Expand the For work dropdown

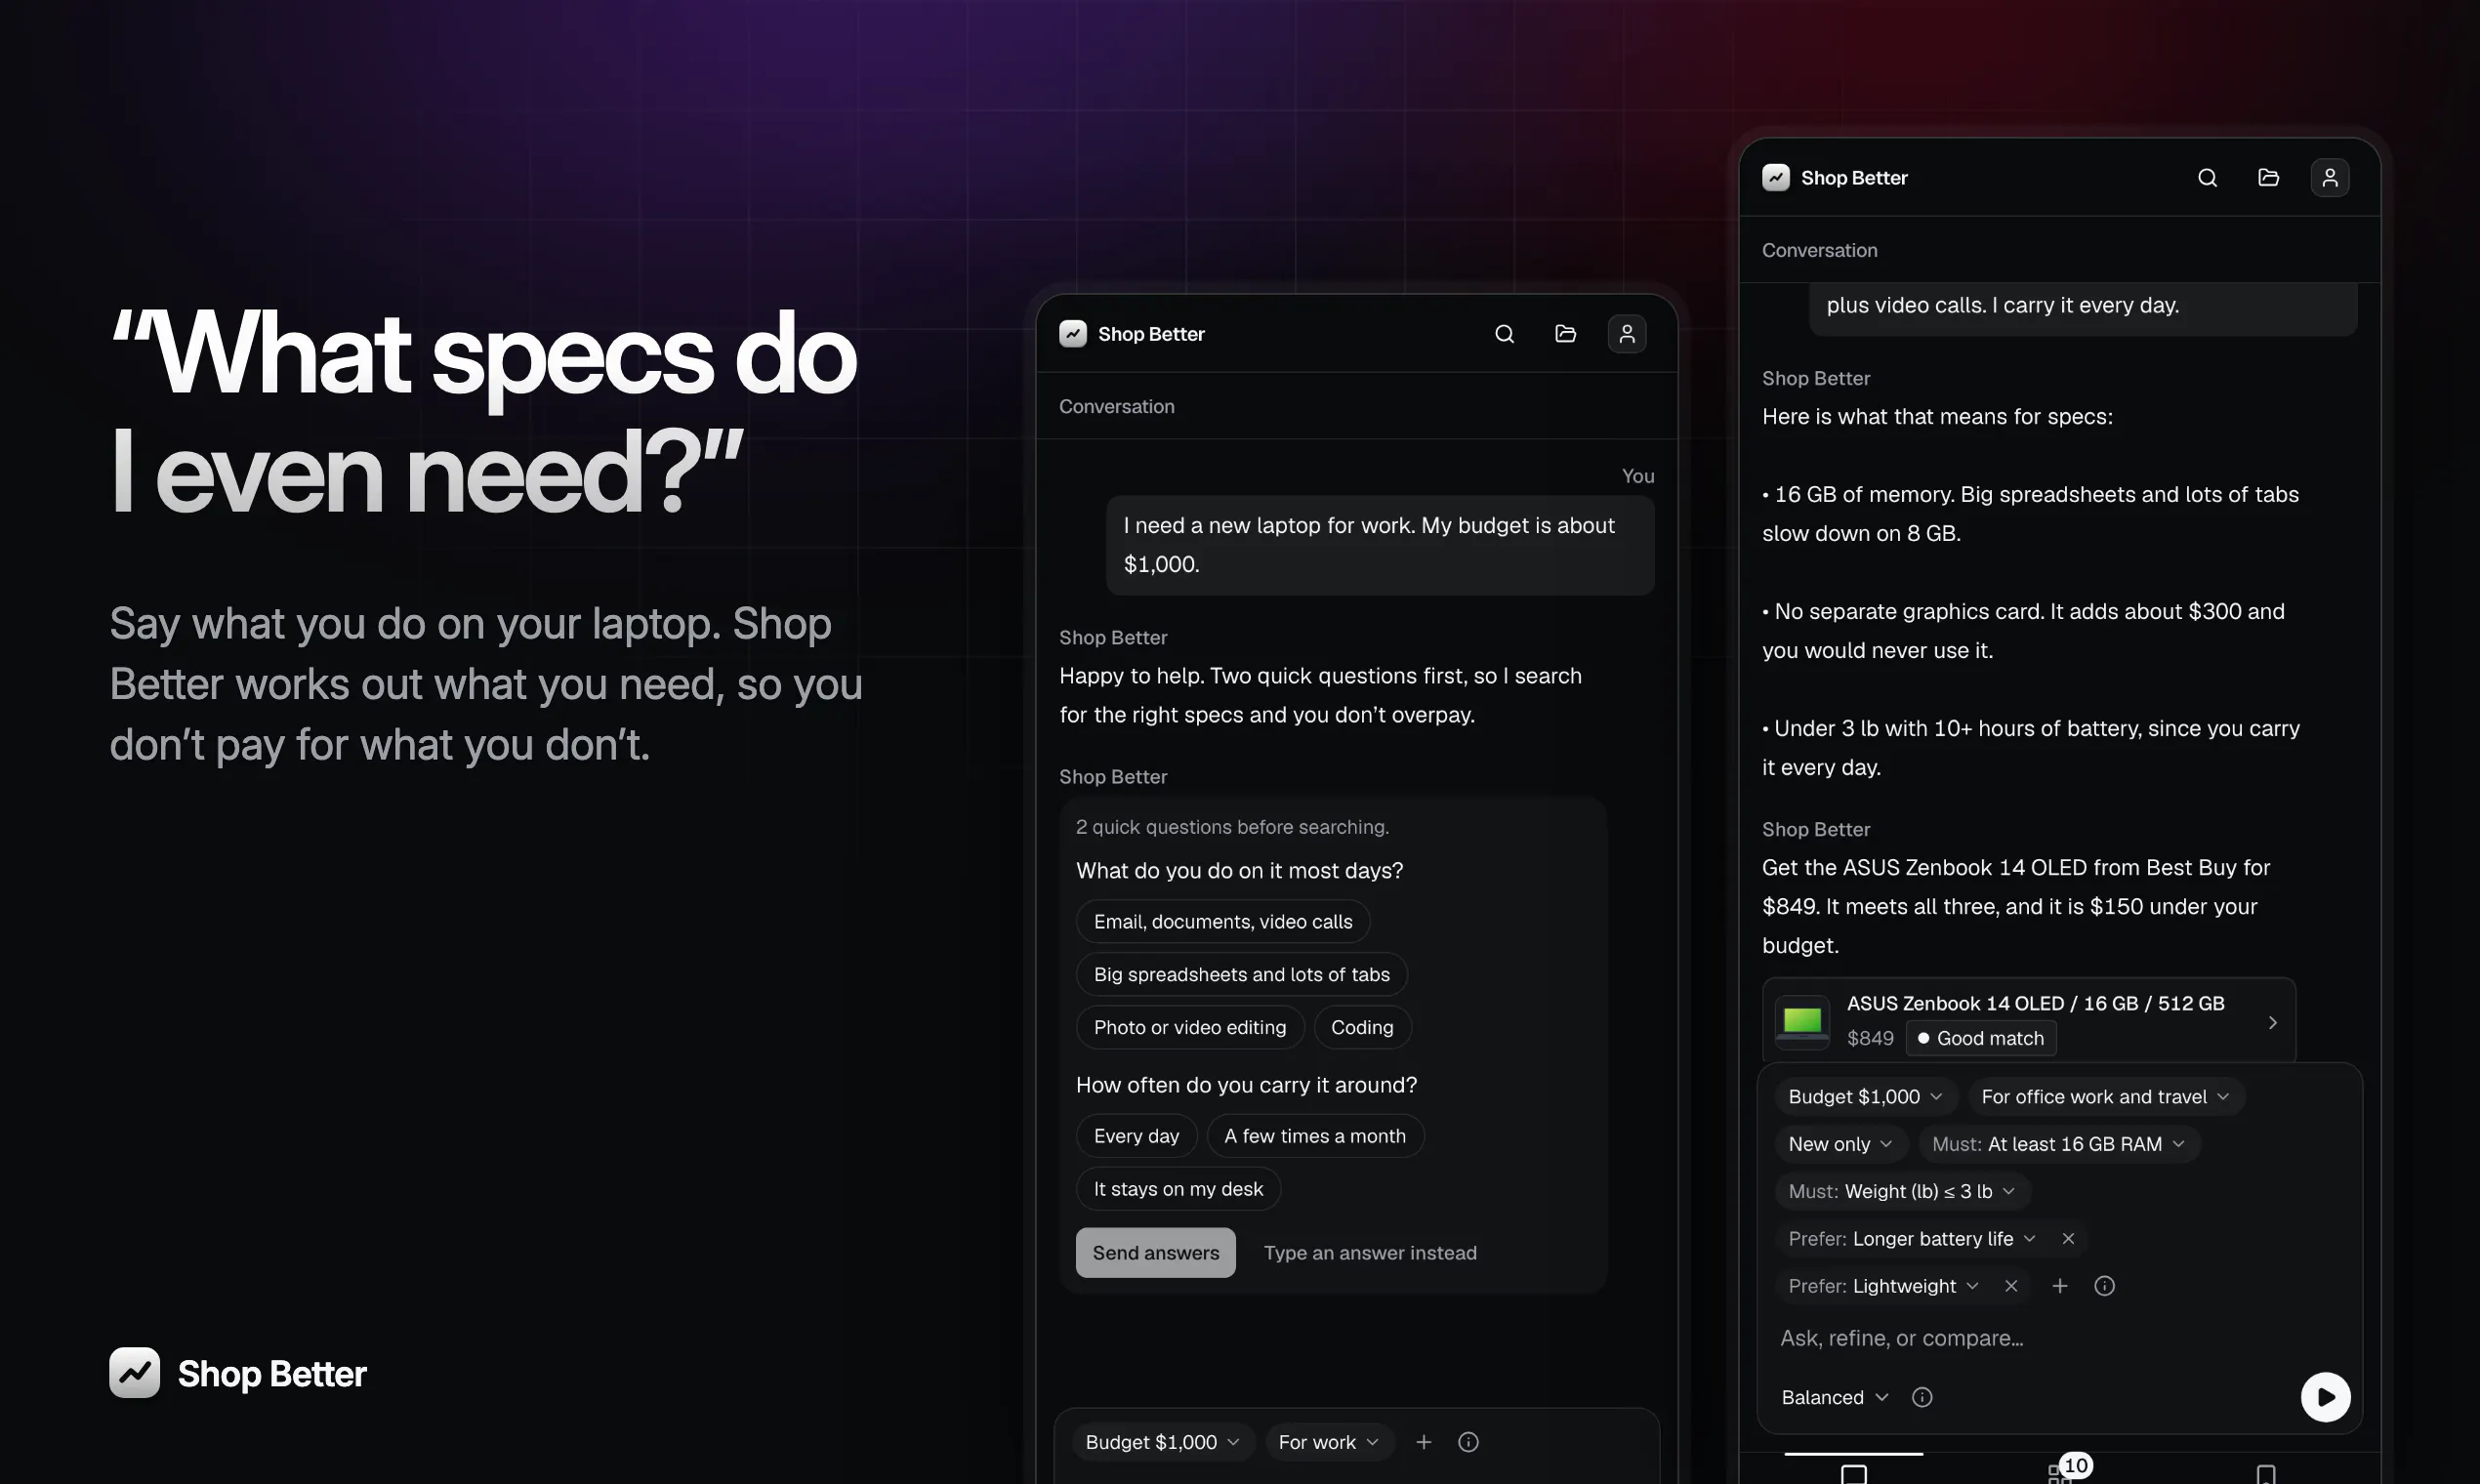click(x=1329, y=1442)
